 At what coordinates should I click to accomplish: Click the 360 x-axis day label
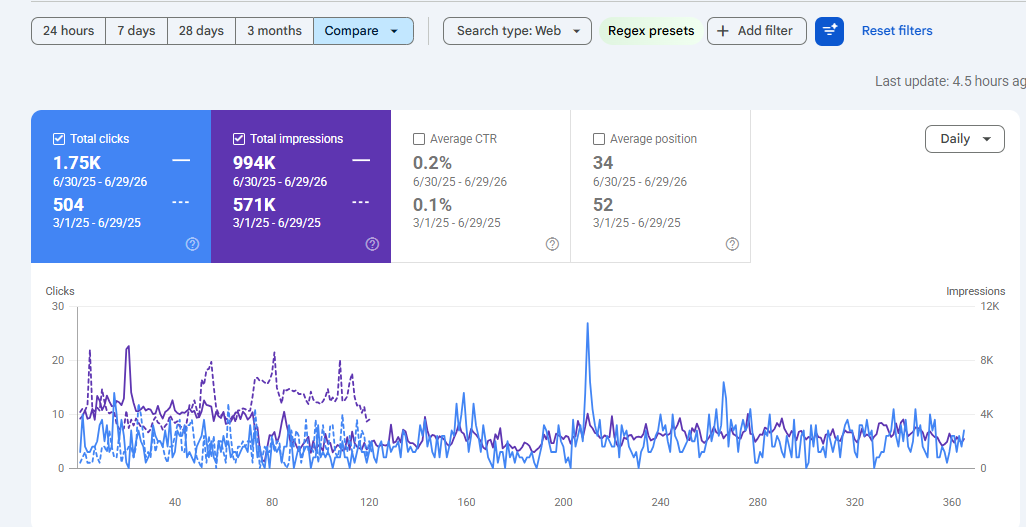click(x=952, y=502)
